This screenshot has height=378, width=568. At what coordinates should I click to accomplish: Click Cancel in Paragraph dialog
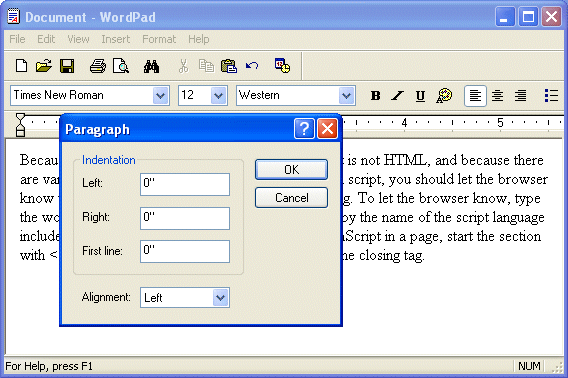pos(291,198)
